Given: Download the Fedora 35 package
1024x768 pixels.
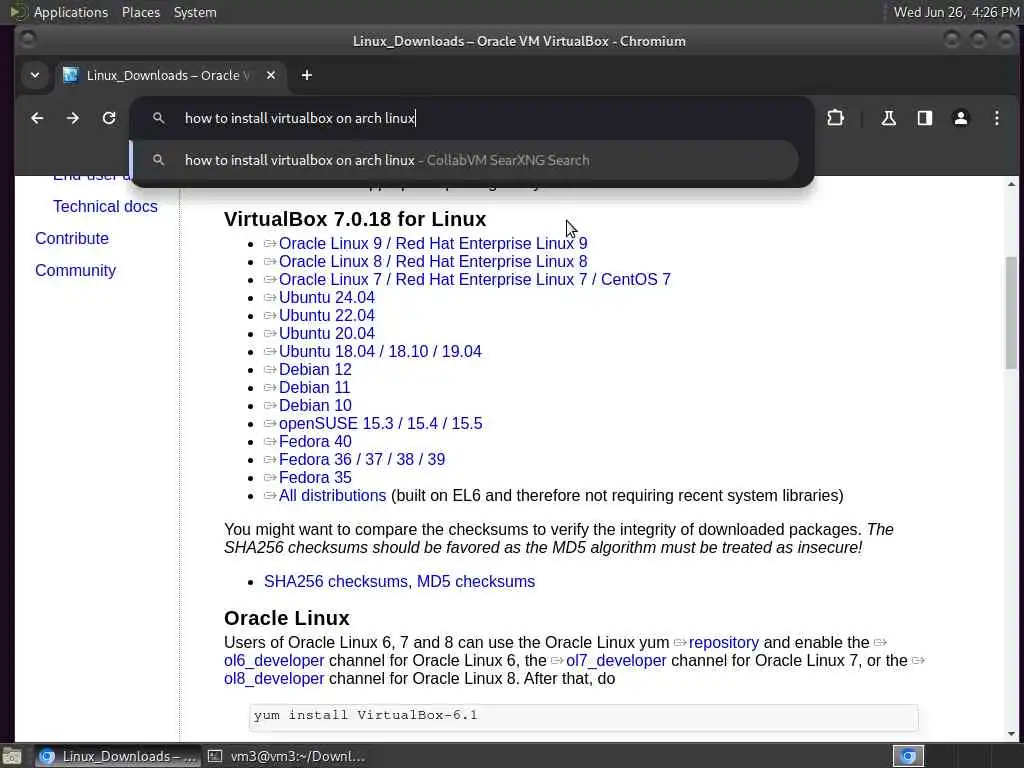Looking at the screenshot, I should 315,477.
